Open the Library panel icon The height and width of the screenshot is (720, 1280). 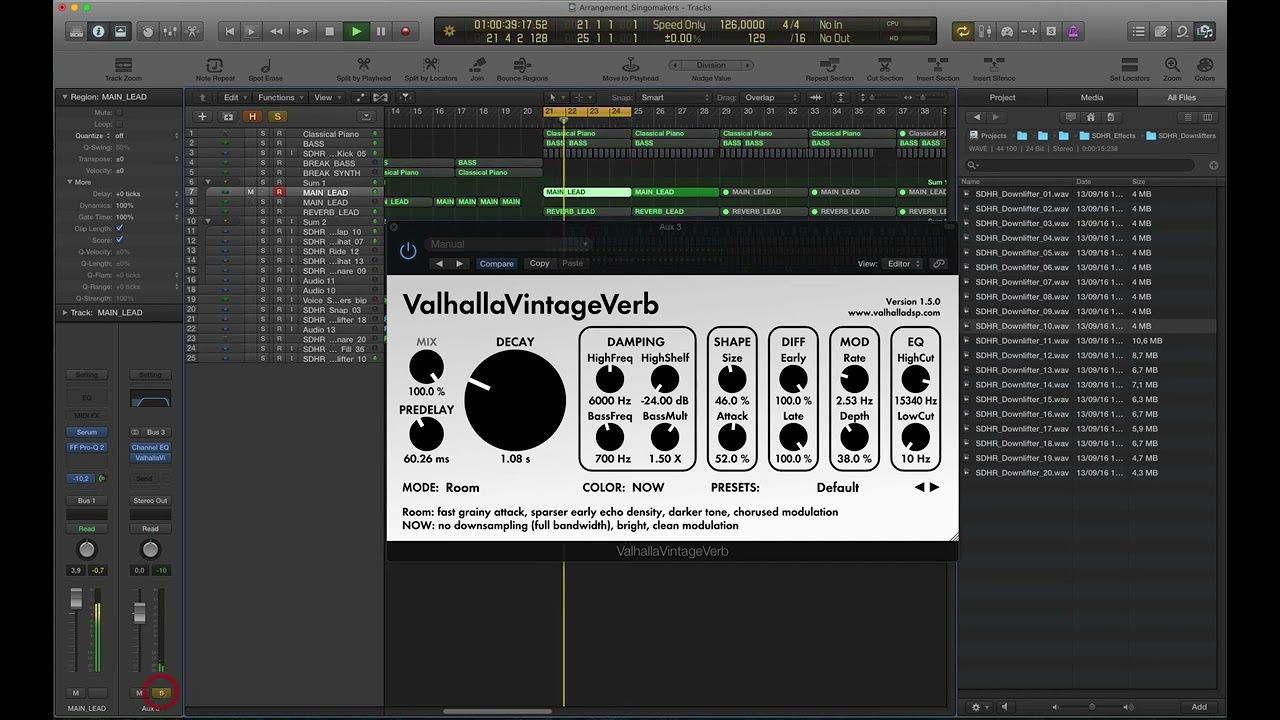tap(76, 31)
